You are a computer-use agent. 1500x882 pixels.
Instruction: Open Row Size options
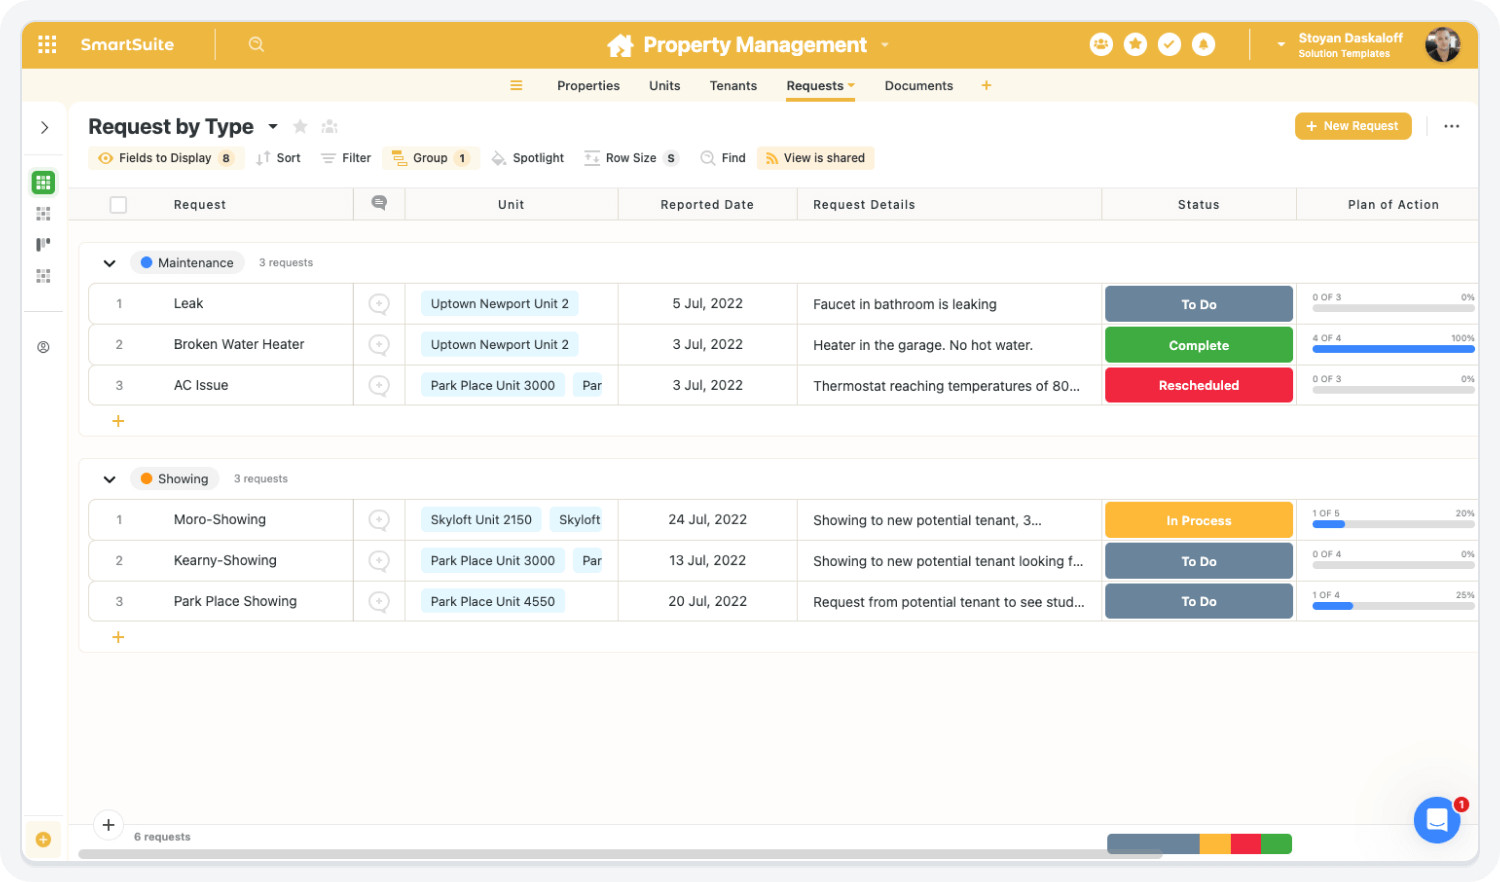631,158
